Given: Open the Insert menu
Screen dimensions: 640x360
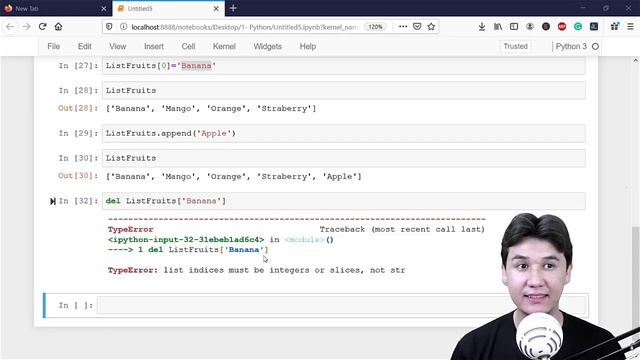Looking at the screenshot, I should point(154,47).
